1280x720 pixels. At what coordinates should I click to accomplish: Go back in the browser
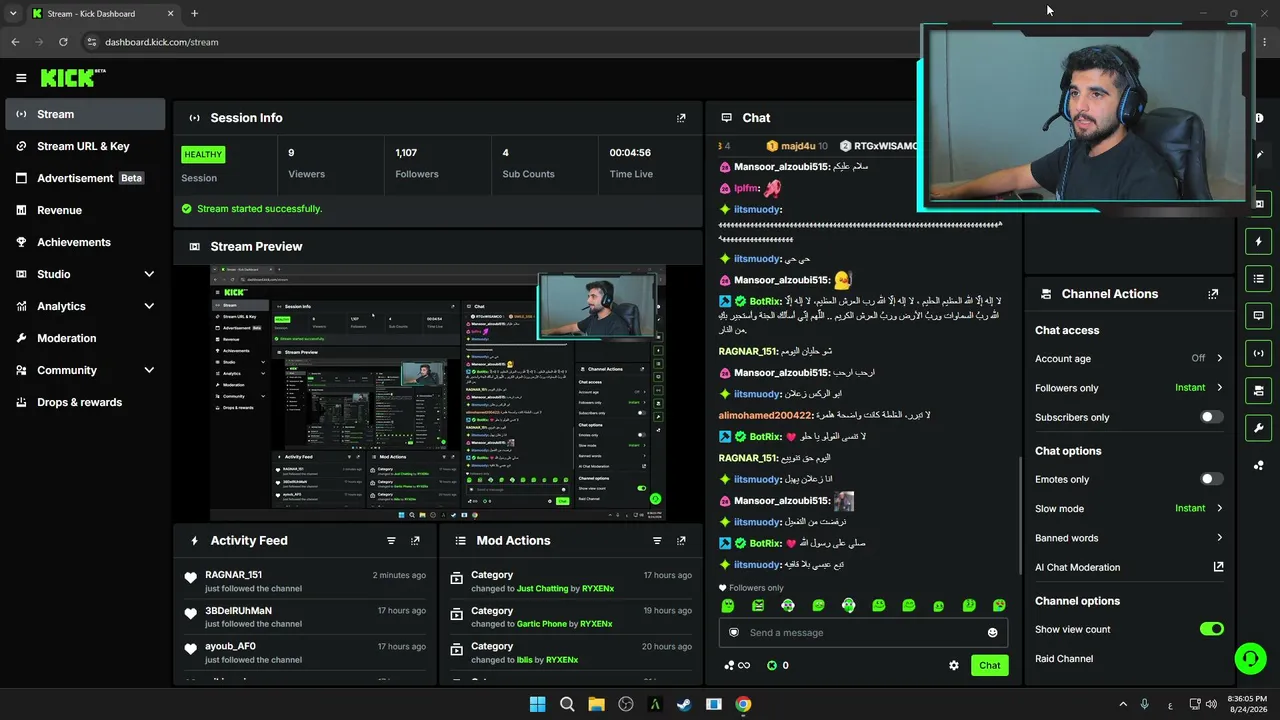pos(15,42)
